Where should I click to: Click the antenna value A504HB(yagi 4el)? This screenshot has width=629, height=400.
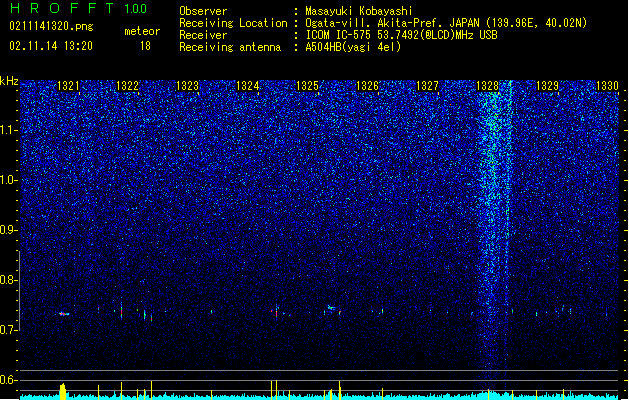point(353,47)
